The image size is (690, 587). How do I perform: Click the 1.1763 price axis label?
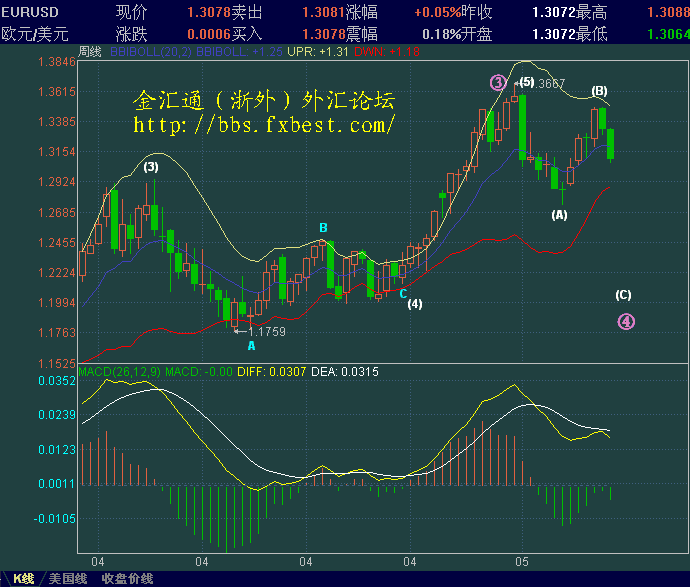(x=57, y=333)
